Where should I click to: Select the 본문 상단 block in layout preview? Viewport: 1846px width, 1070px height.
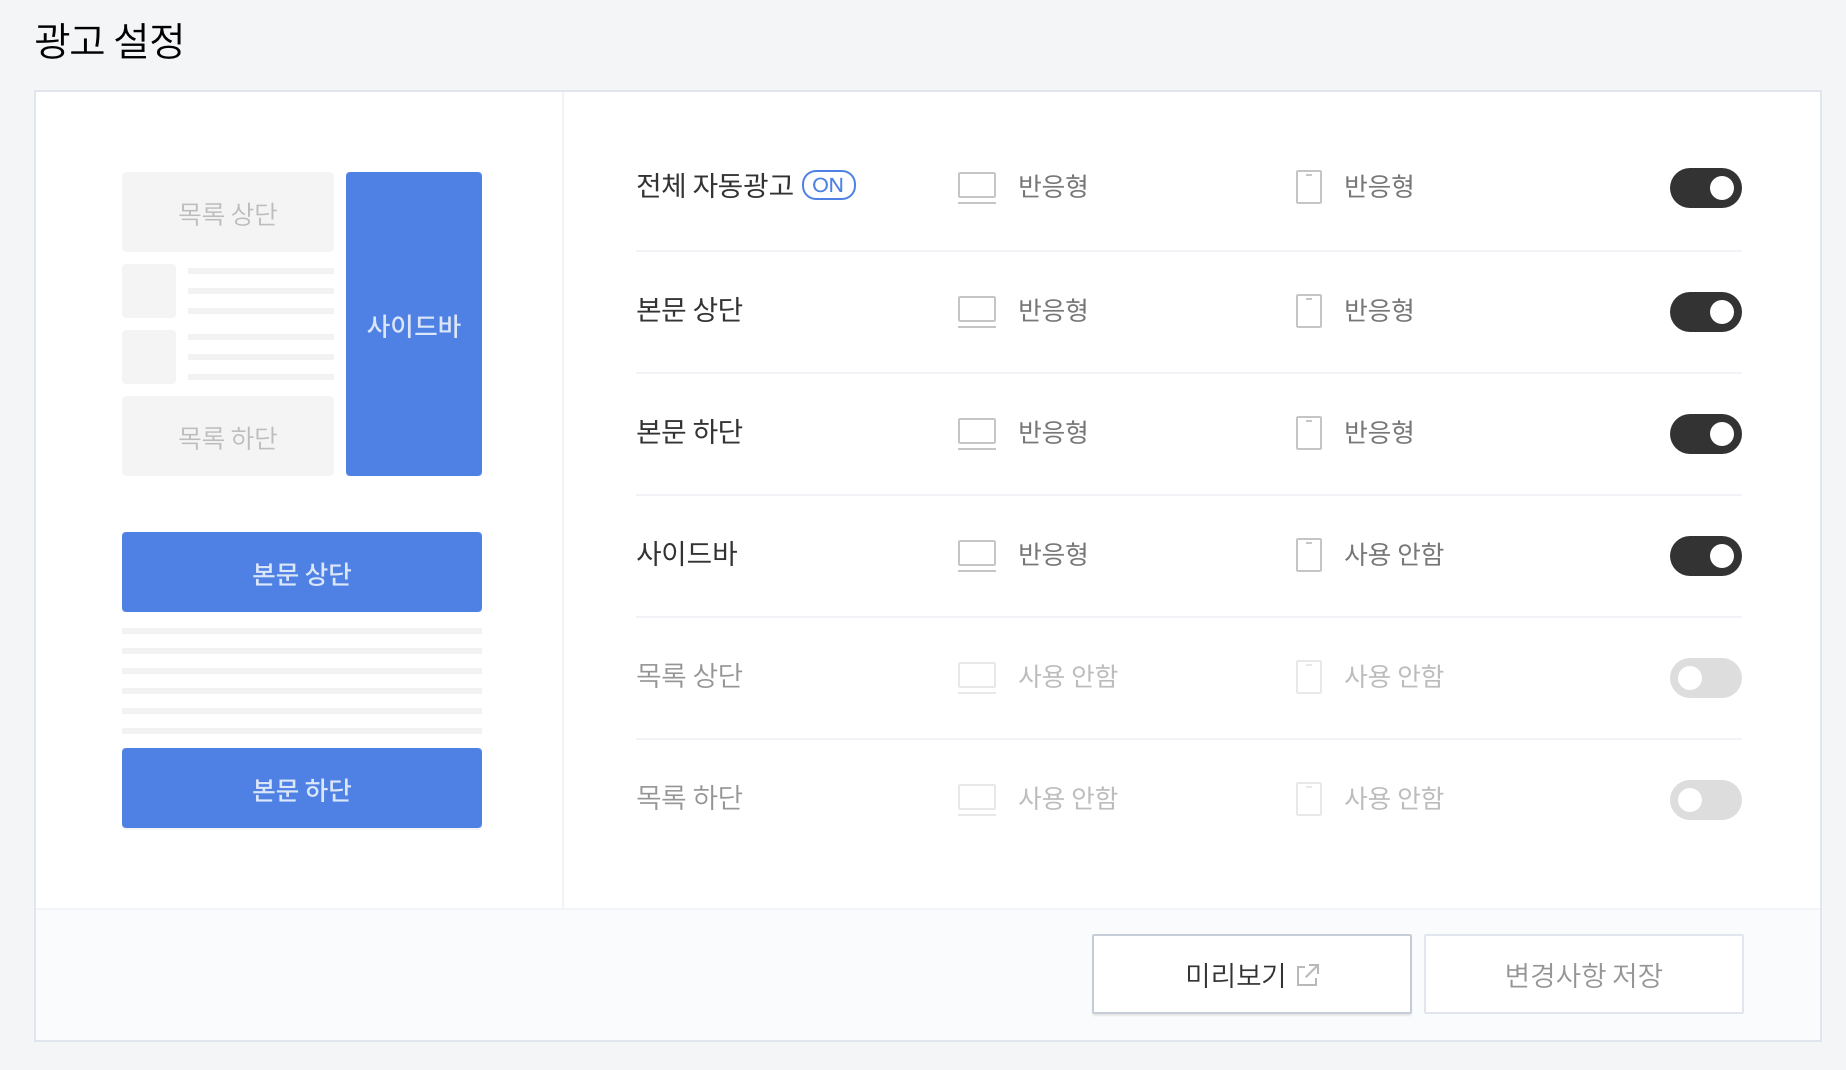302,572
